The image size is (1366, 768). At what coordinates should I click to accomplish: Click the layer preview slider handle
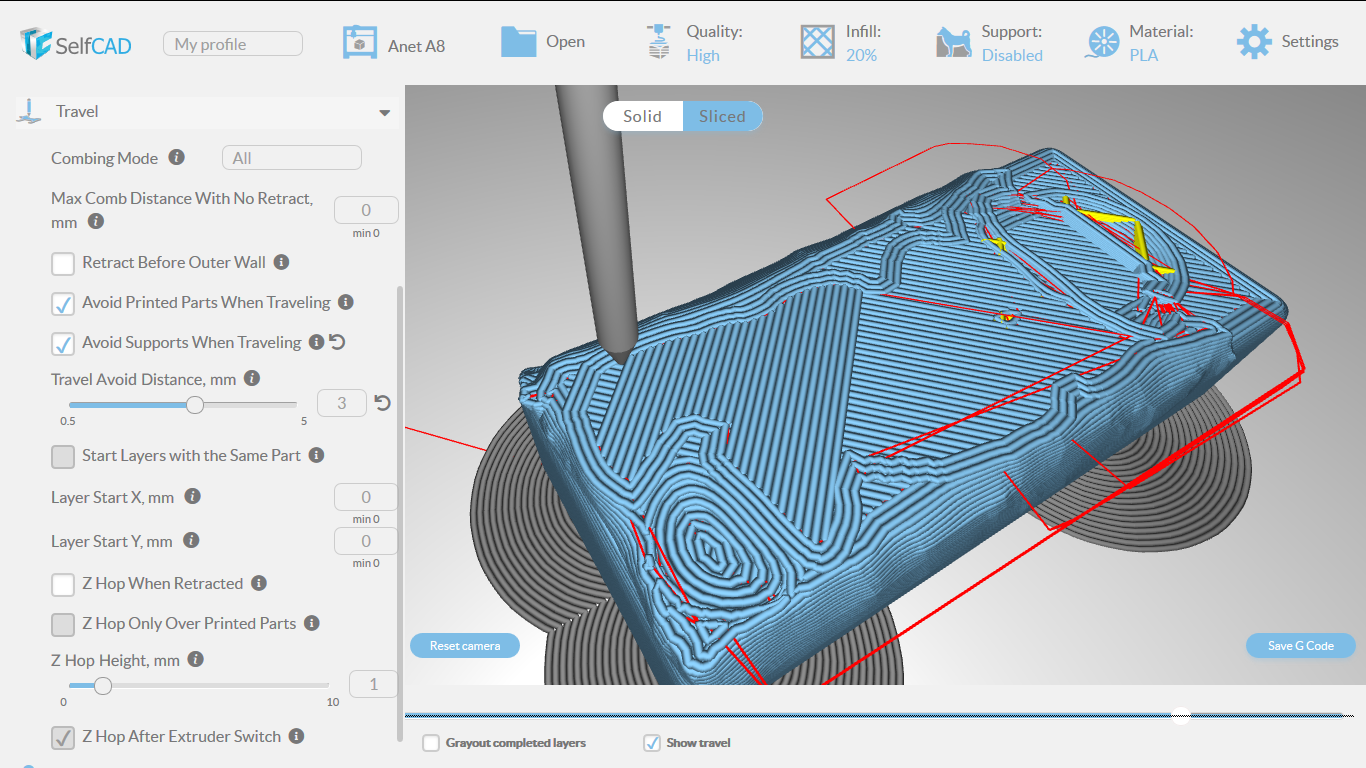[x=1181, y=714]
